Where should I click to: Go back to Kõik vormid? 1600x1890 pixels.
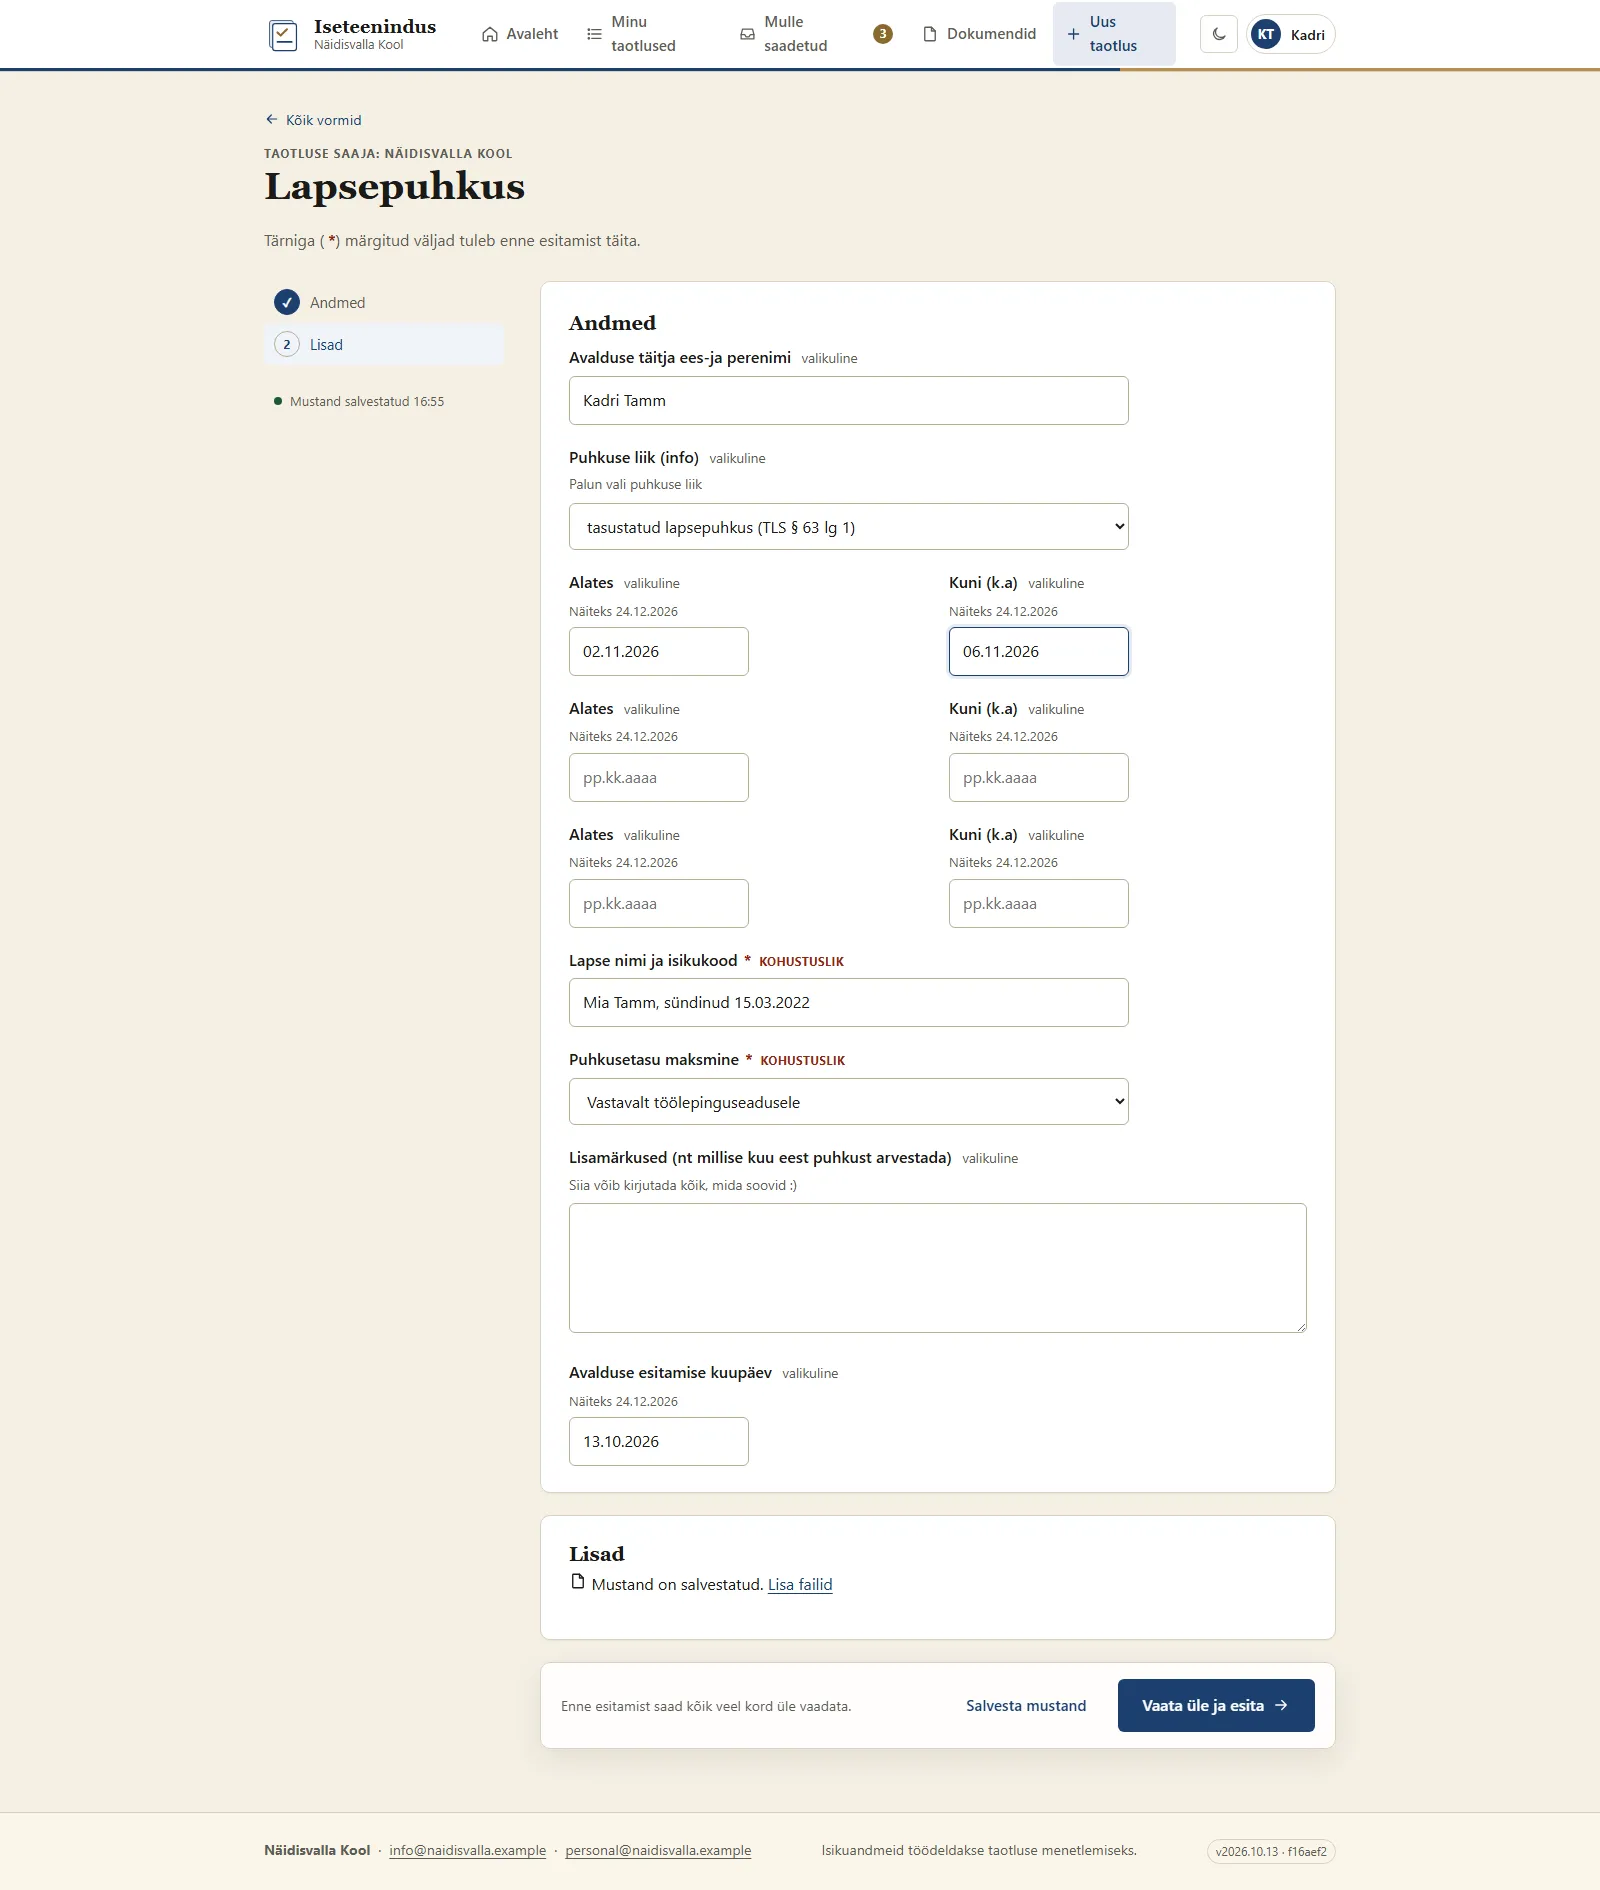pyautogui.click(x=313, y=120)
